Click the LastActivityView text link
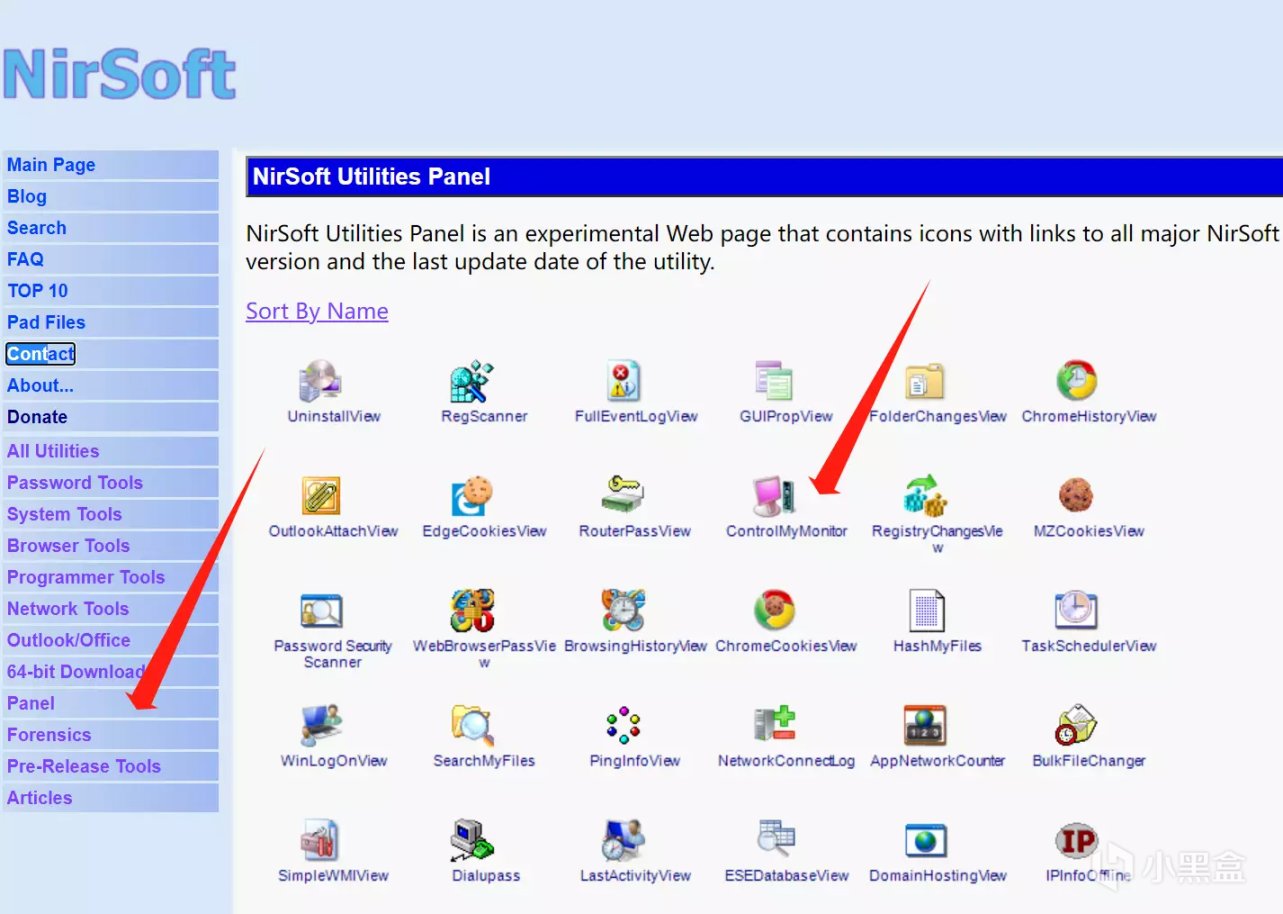Screen dimensions: 1283x914 (x=635, y=876)
